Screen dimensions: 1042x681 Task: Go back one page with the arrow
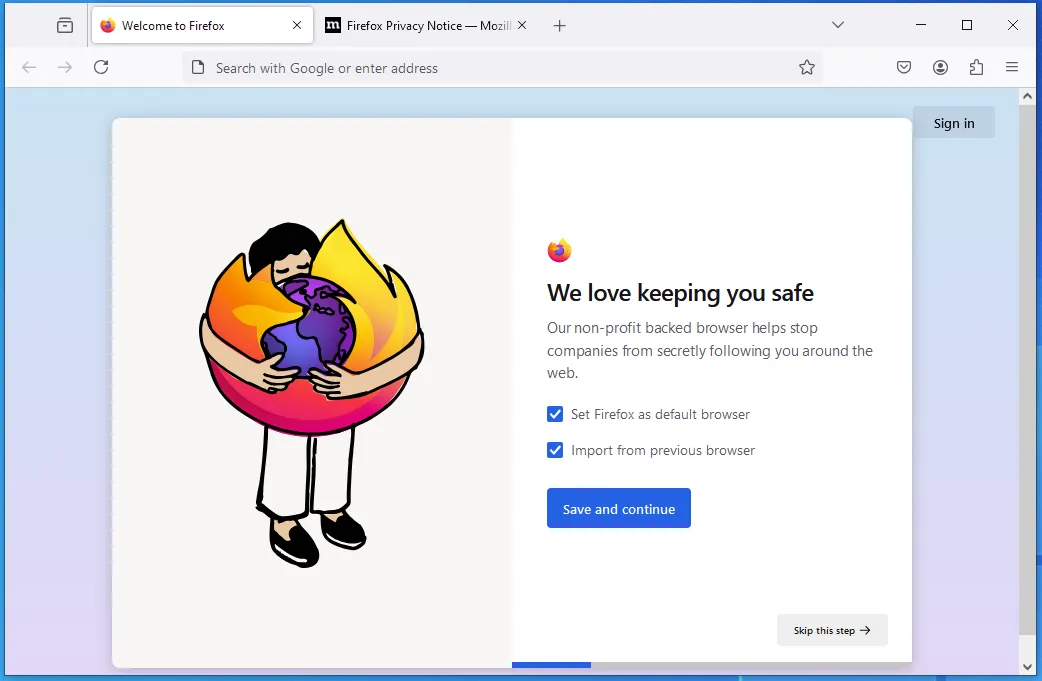(29, 67)
